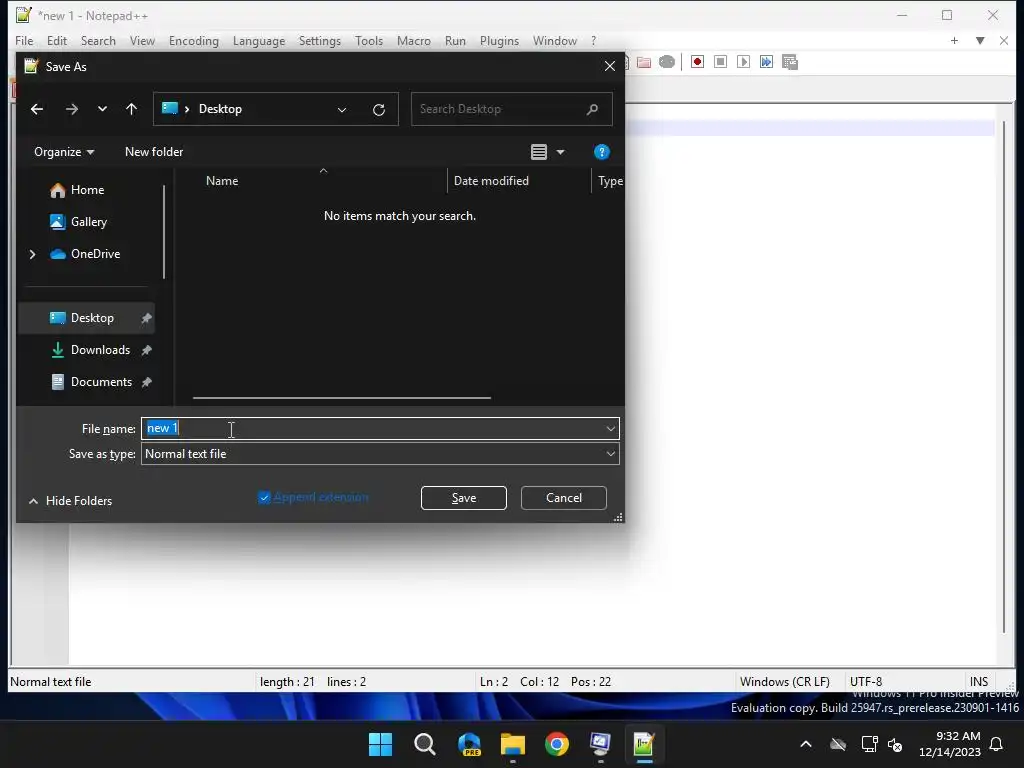The height and width of the screenshot is (768, 1024).
Task: Launch Google Chrome from taskbar
Action: 556,744
